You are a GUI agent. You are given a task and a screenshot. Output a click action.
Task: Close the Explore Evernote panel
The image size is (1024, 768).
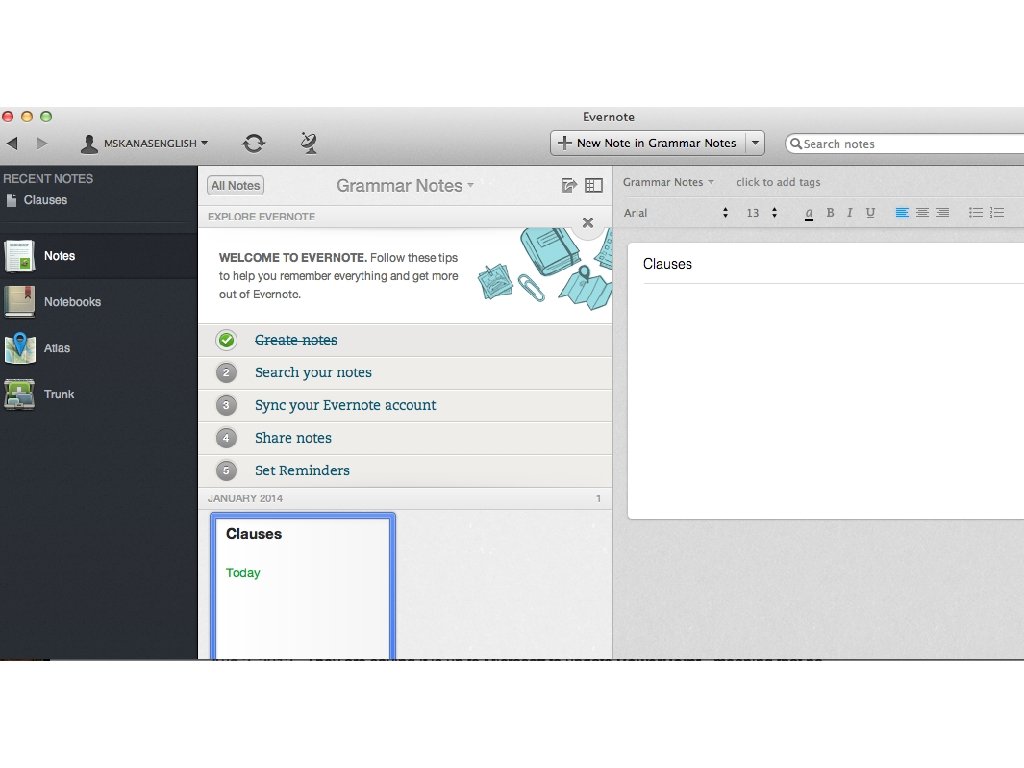tap(588, 223)
